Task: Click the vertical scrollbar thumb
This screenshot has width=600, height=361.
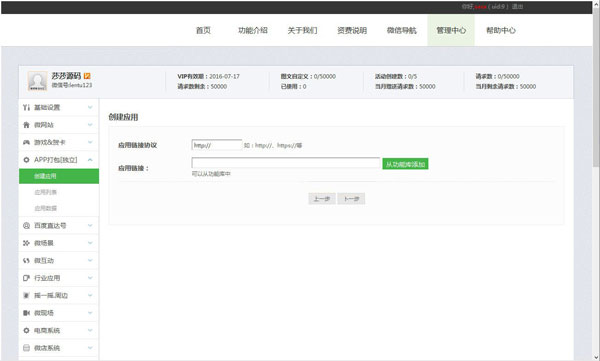Action: pos(596,88)
